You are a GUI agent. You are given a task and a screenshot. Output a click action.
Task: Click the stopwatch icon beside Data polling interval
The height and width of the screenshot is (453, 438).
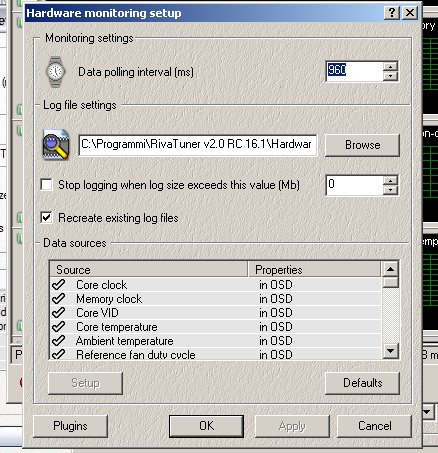pyautogui.click(x=55, y=72)
